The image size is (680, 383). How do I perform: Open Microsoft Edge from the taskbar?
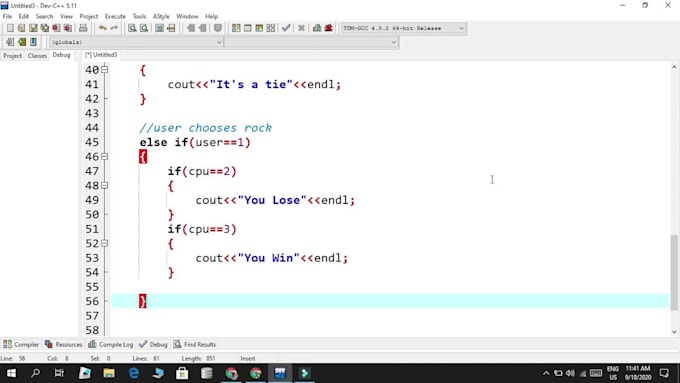[134, 373]
